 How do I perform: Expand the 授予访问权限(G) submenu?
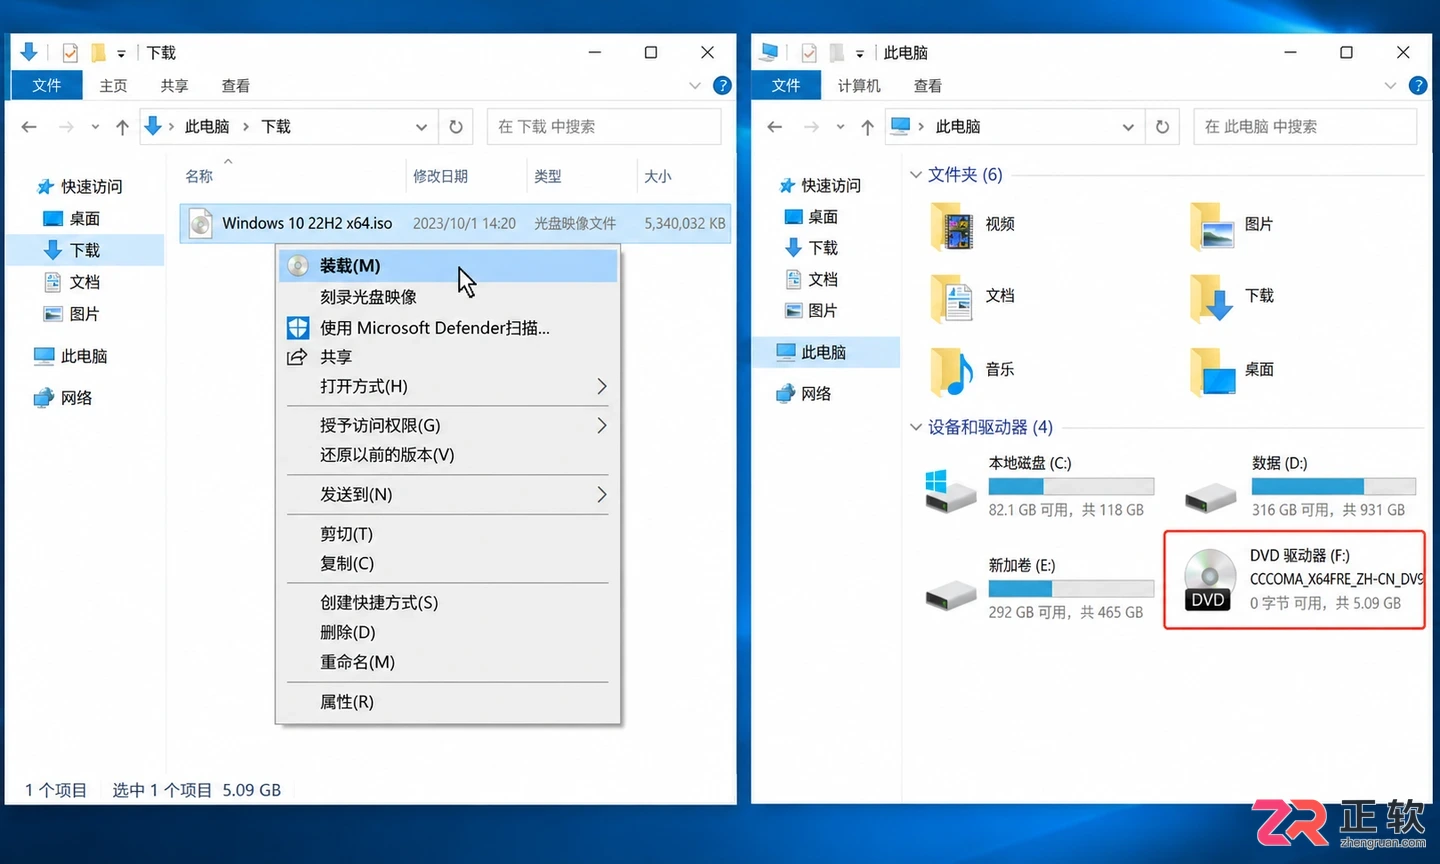click(448, 425)
